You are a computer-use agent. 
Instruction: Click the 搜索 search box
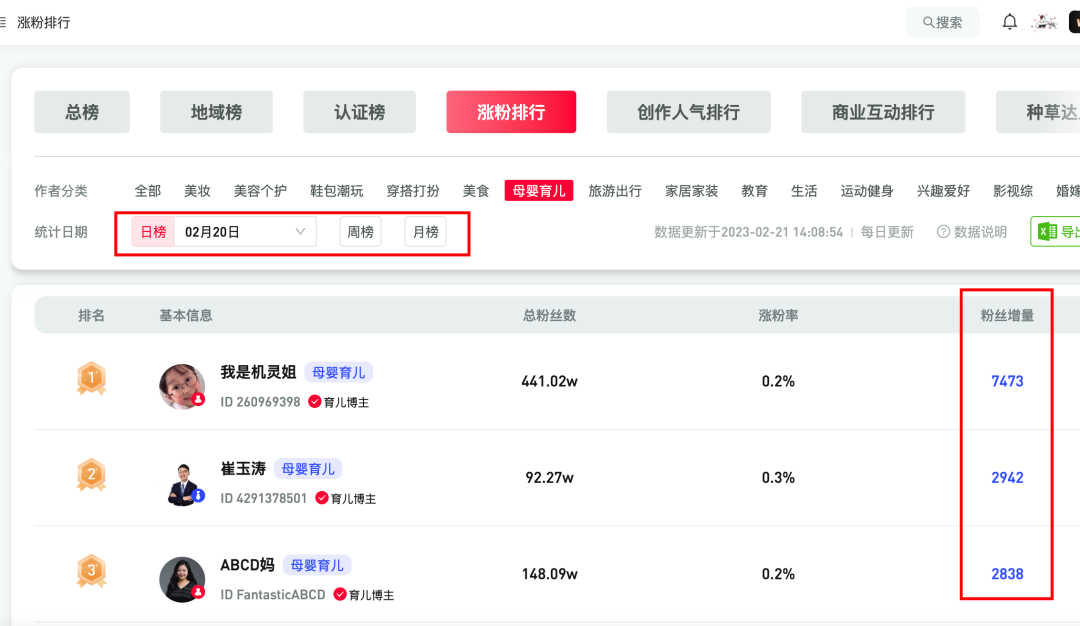942,22
